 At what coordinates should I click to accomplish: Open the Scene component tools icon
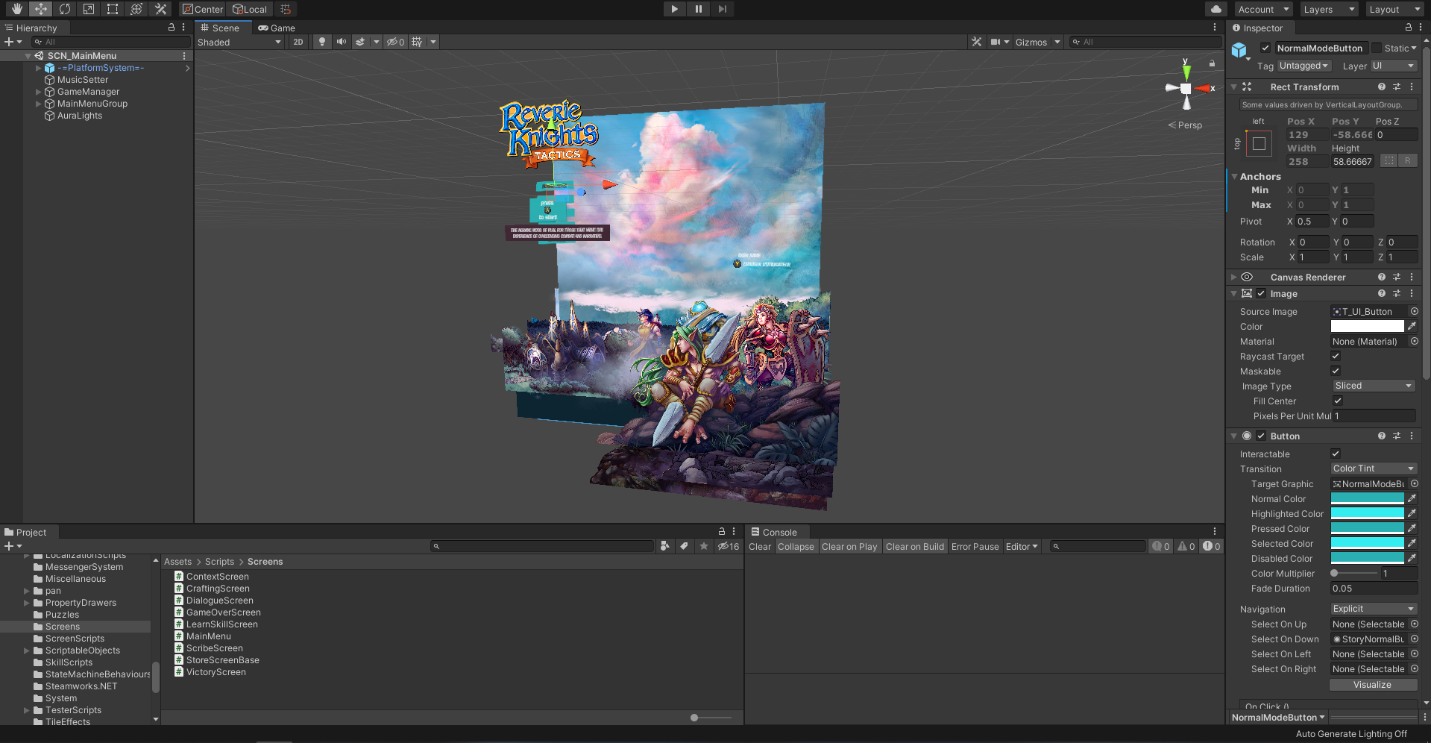click(977, 42)
